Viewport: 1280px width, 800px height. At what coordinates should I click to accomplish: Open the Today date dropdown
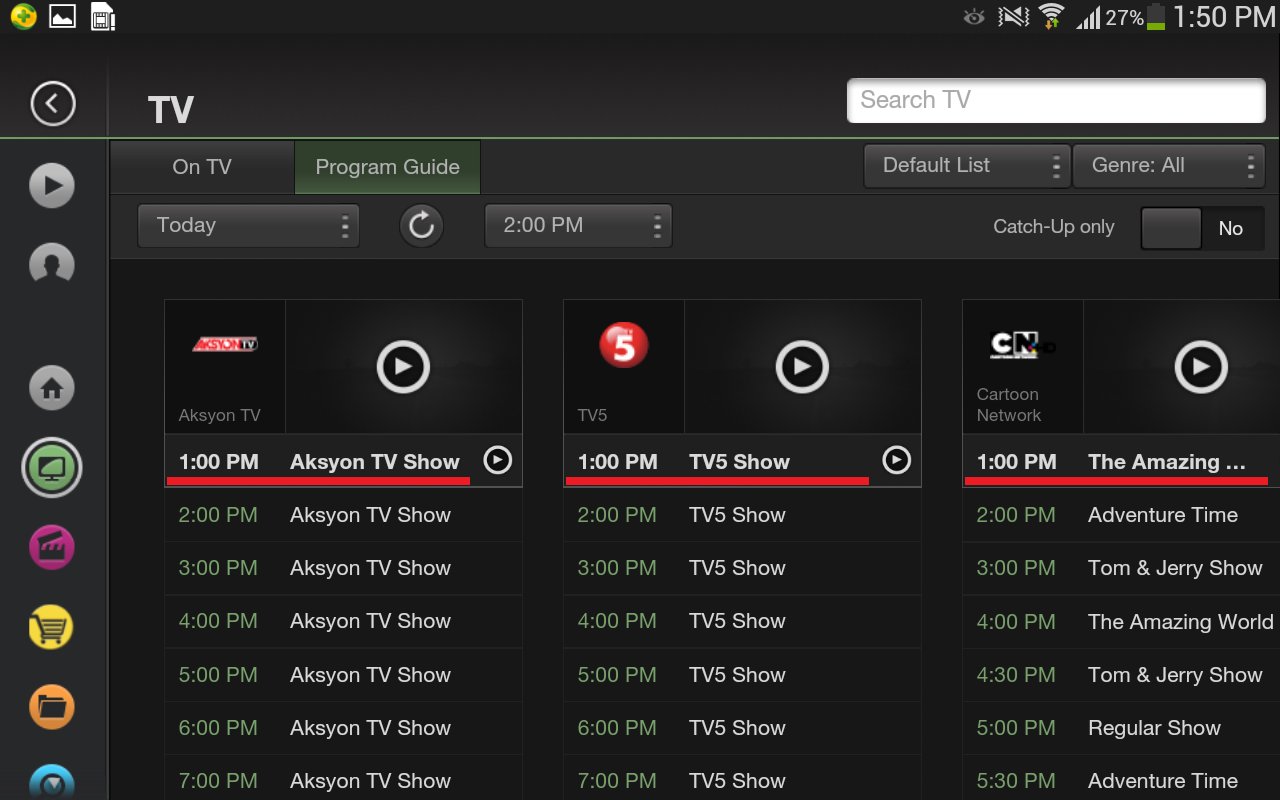248,225
